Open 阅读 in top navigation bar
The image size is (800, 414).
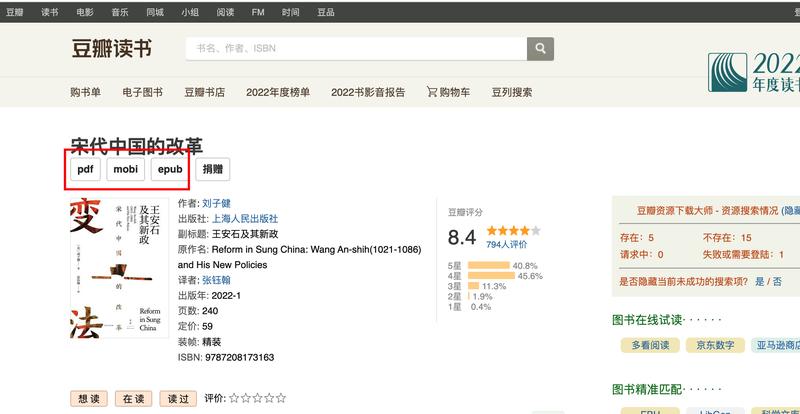point(225,12)
